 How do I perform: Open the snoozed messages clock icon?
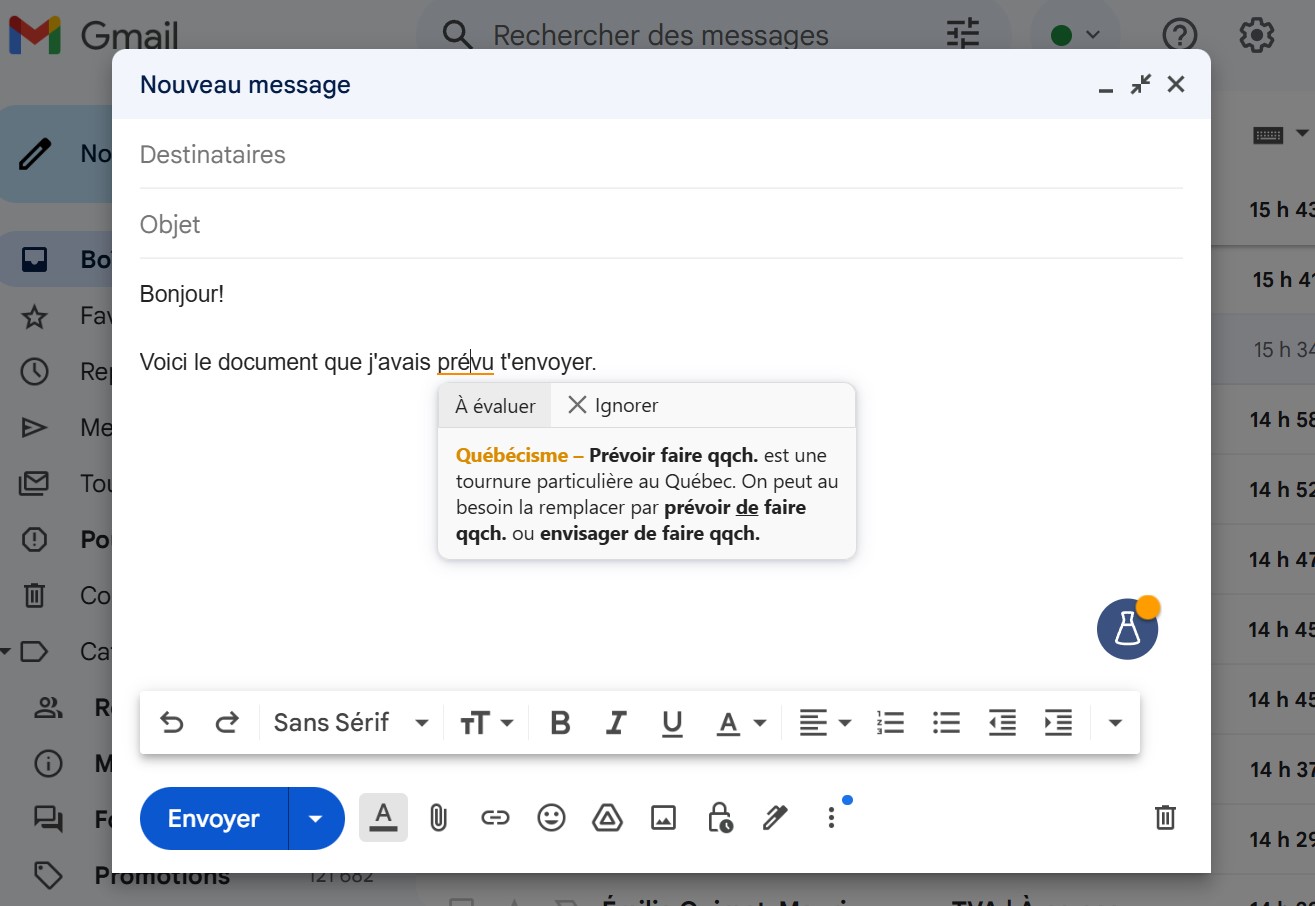34,372
